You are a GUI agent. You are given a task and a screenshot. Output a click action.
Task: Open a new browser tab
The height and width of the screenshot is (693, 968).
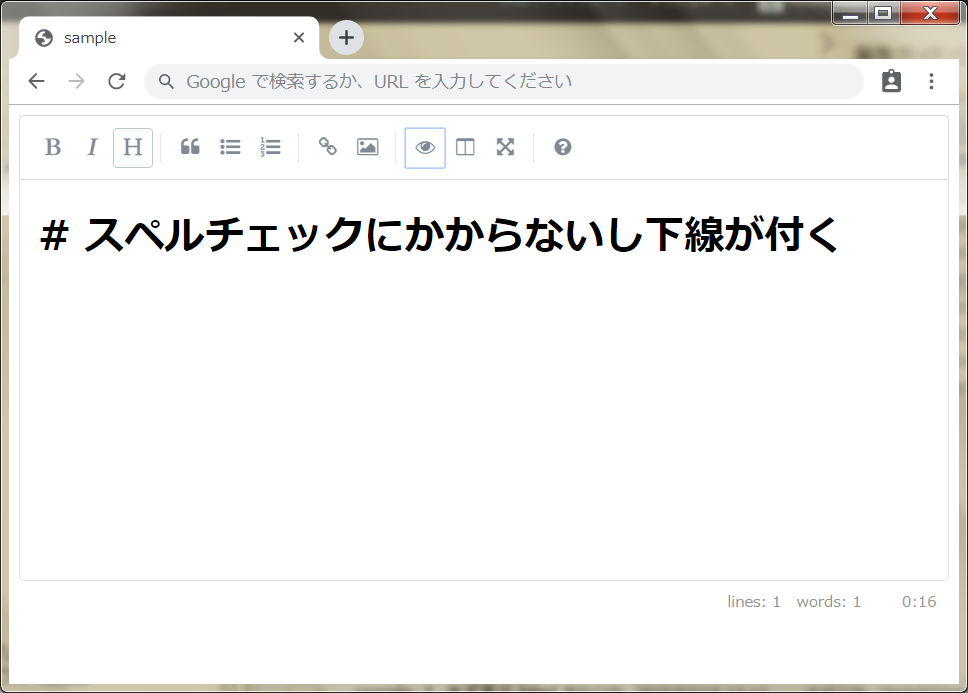(346, 37)
